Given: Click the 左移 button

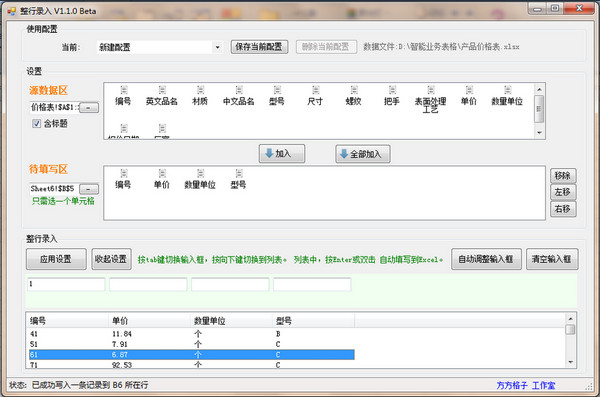Looking at the screenshot, I should coord(563,192).
